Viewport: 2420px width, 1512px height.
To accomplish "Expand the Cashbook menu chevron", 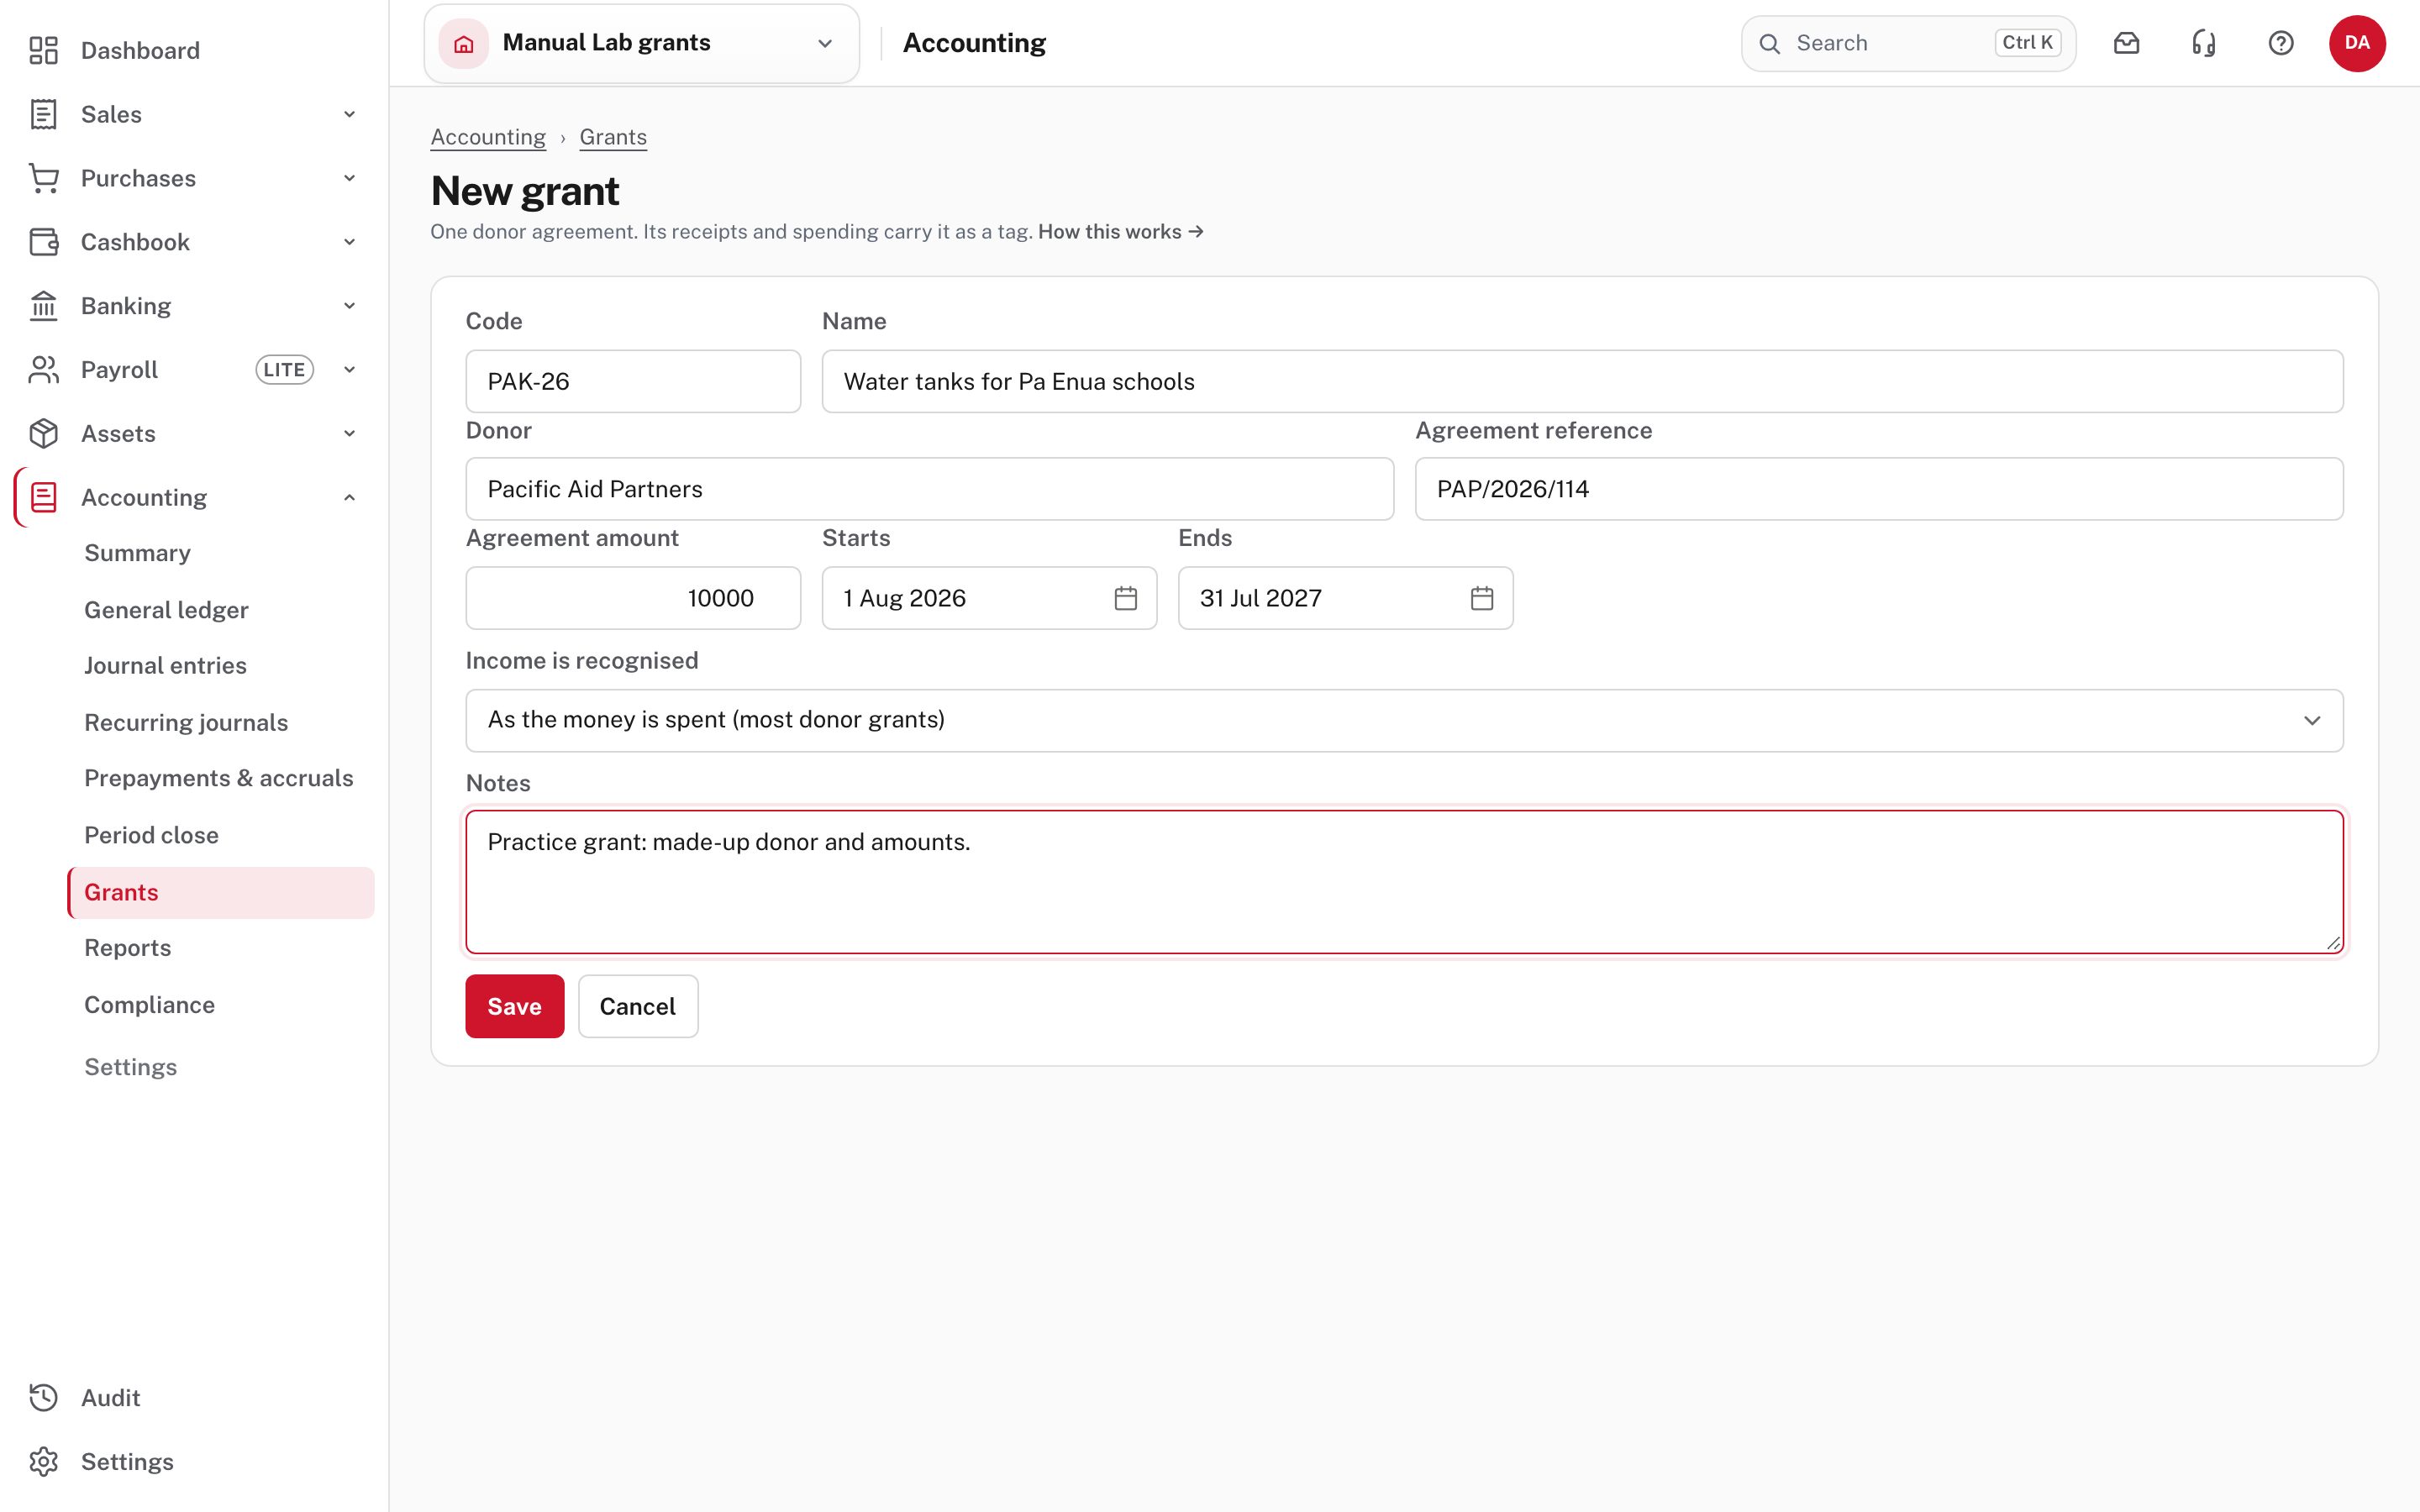I will (x=349, y=242).
